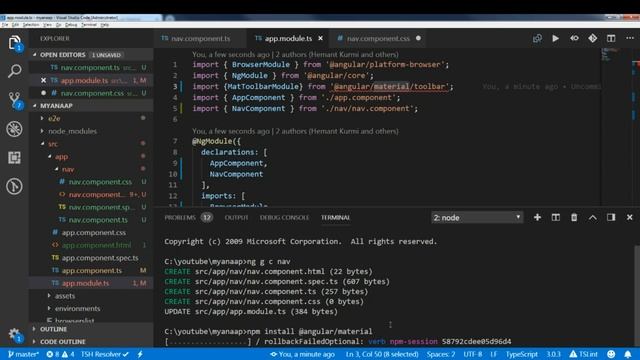Switch to the Output panel tab
This screenshot has width=640, height=360.
point(236,218)
